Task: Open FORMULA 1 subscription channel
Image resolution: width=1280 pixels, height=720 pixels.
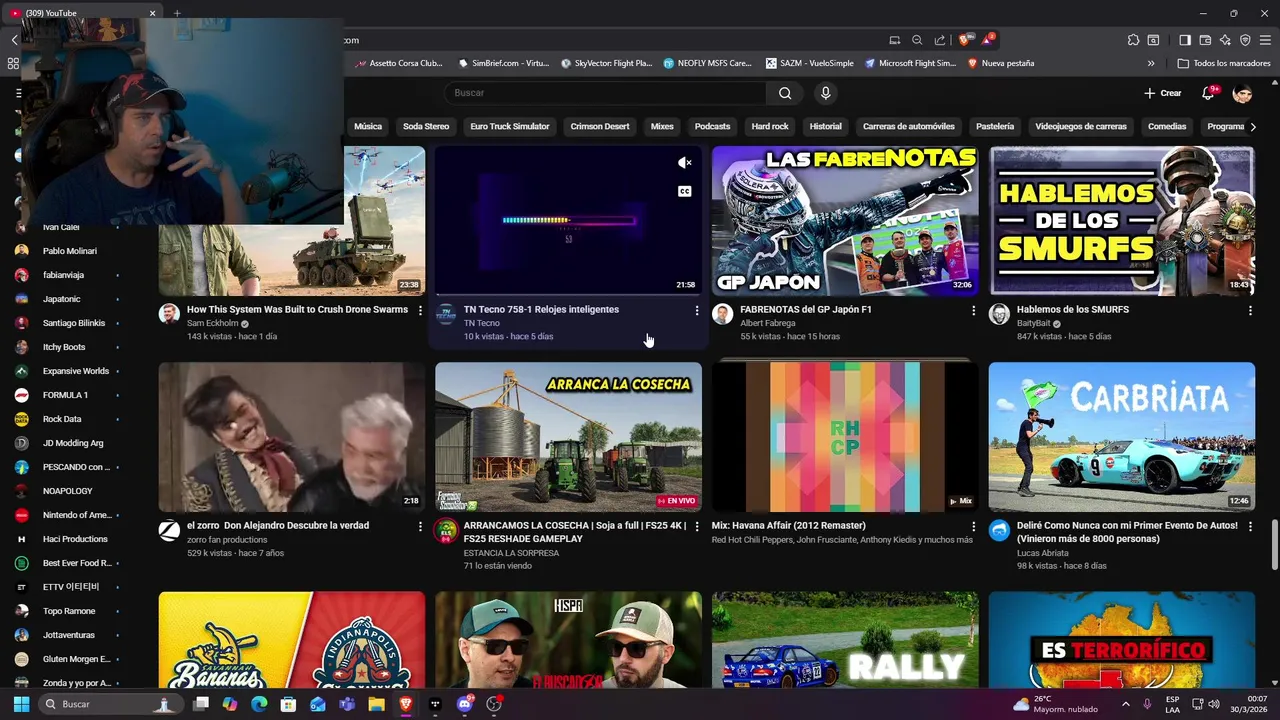Action: pyautogui.click(x=66, y=395)
